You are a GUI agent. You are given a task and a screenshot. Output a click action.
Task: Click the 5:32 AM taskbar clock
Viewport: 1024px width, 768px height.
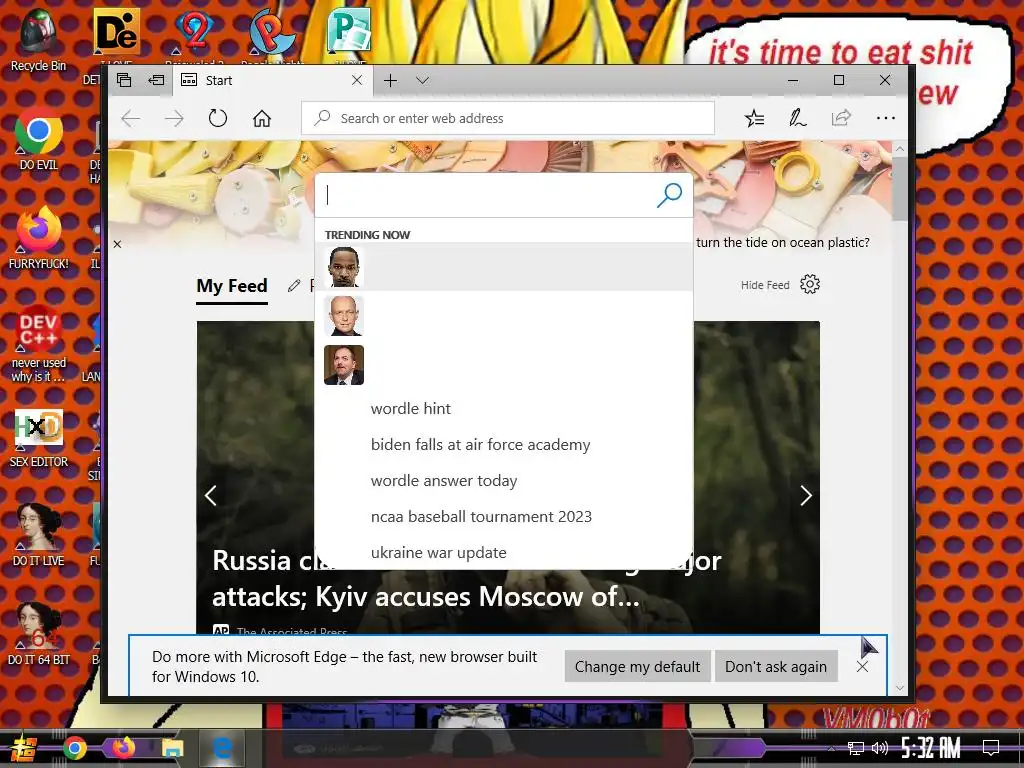coord(931,748)
